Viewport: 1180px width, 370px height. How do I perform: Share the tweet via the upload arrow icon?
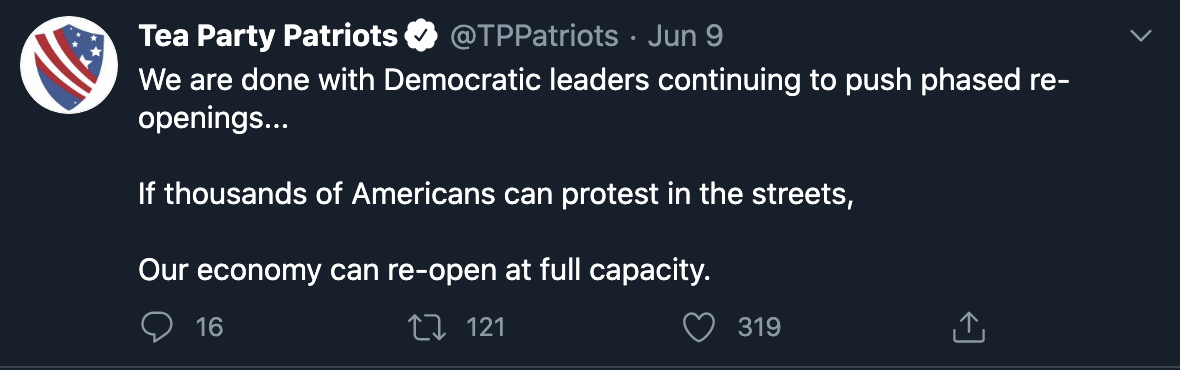coord(969,327)
